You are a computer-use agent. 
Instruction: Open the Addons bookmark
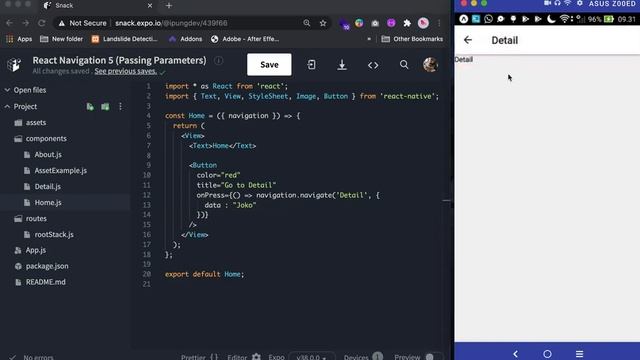tap(186, 39)
